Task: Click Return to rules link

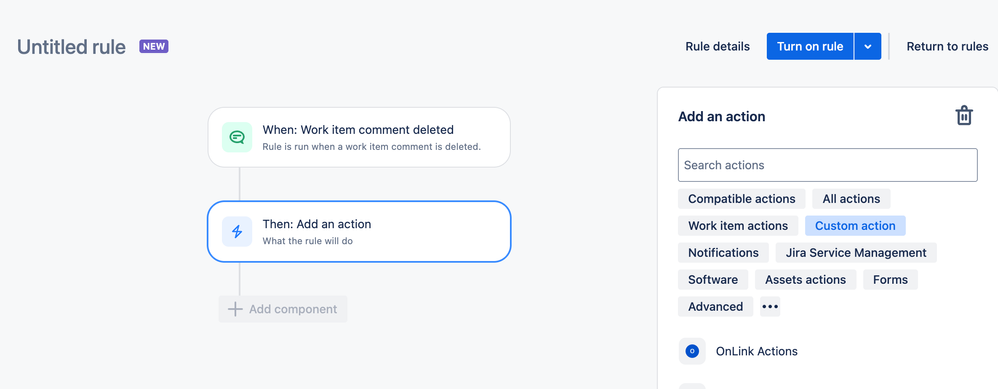Action: pyautogui.click(x=947, y=46)
